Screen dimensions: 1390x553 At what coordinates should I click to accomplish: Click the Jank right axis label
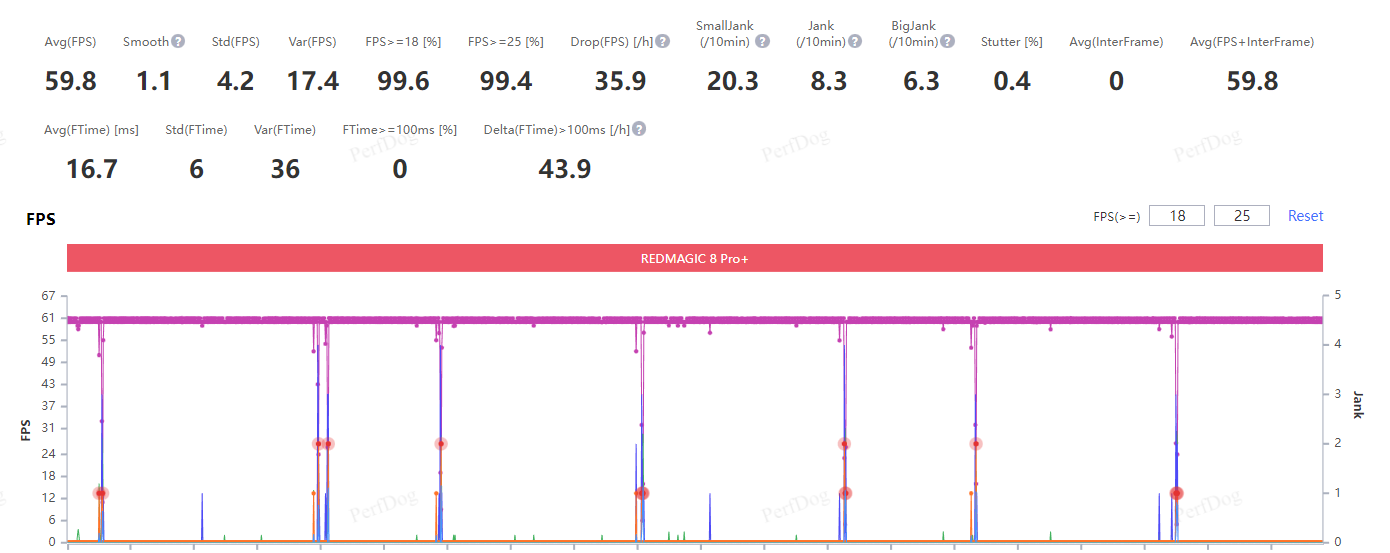pyautogui.click(x=1358, y=404)
